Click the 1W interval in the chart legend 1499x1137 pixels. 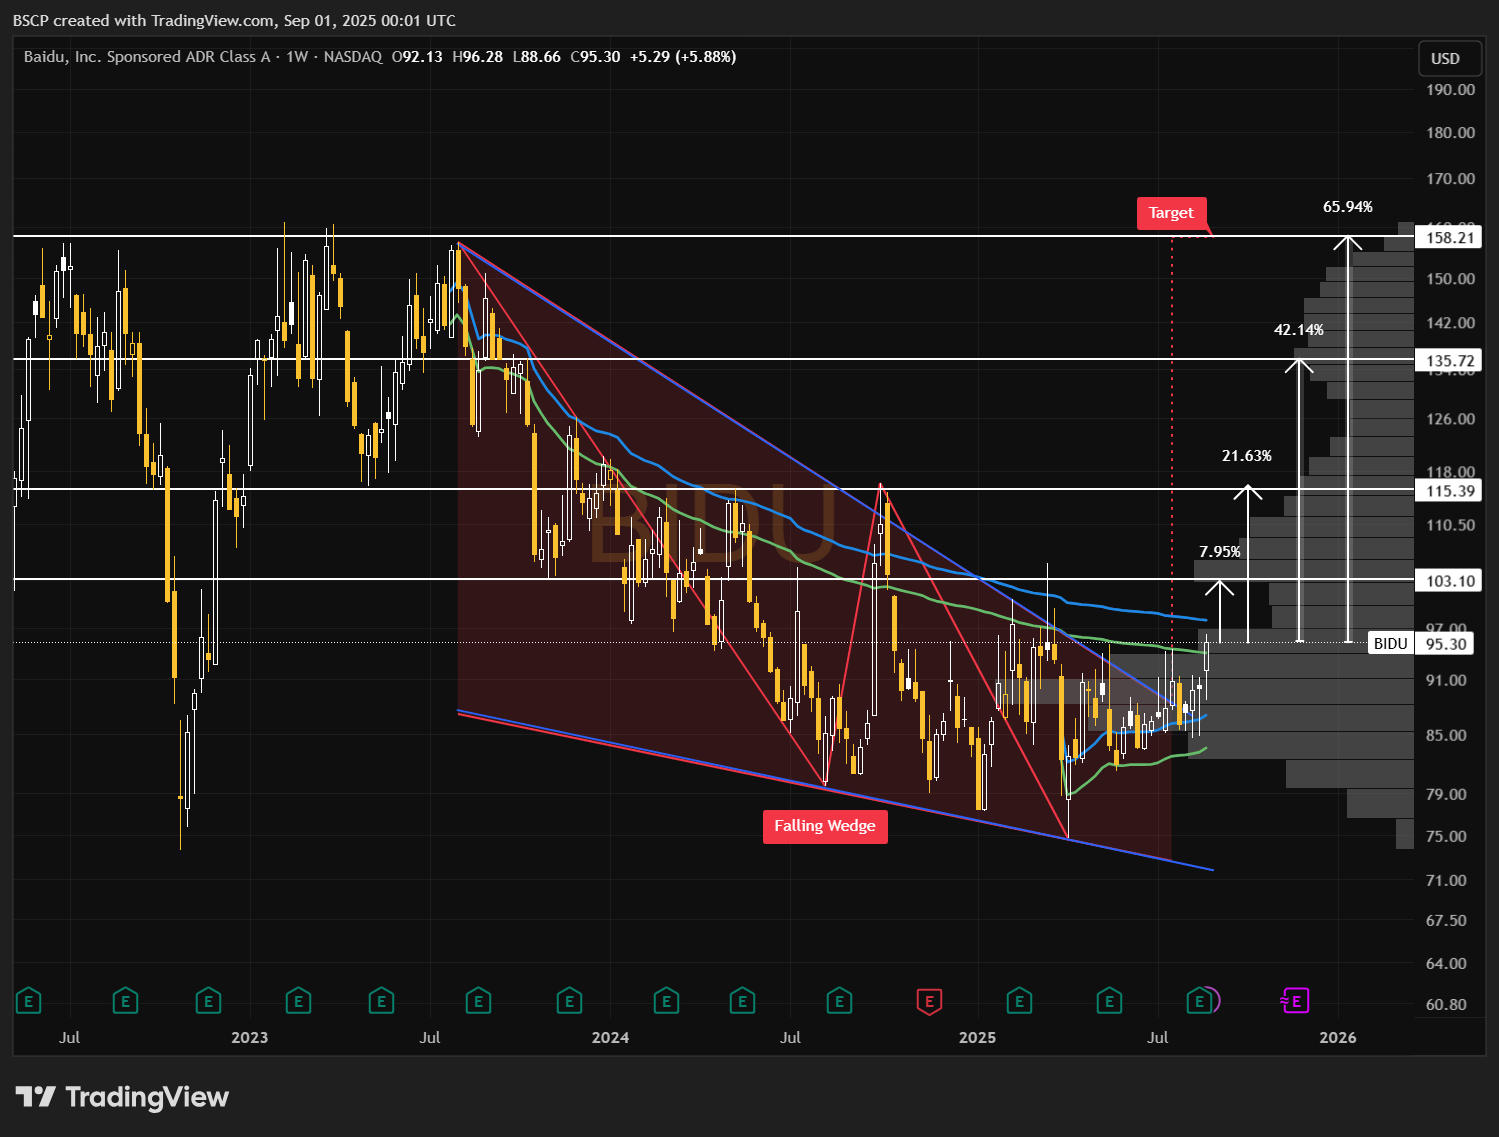point(297,57)
